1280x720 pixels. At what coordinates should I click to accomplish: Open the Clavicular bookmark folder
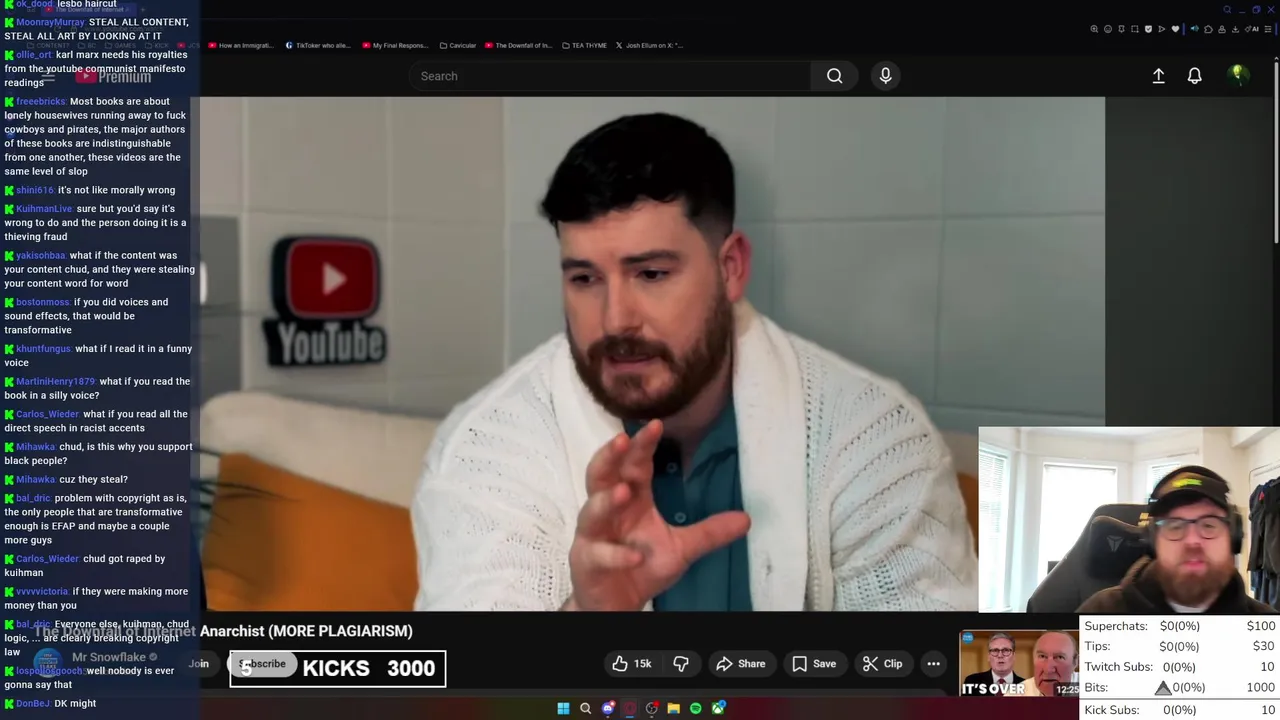coord(457,45)
